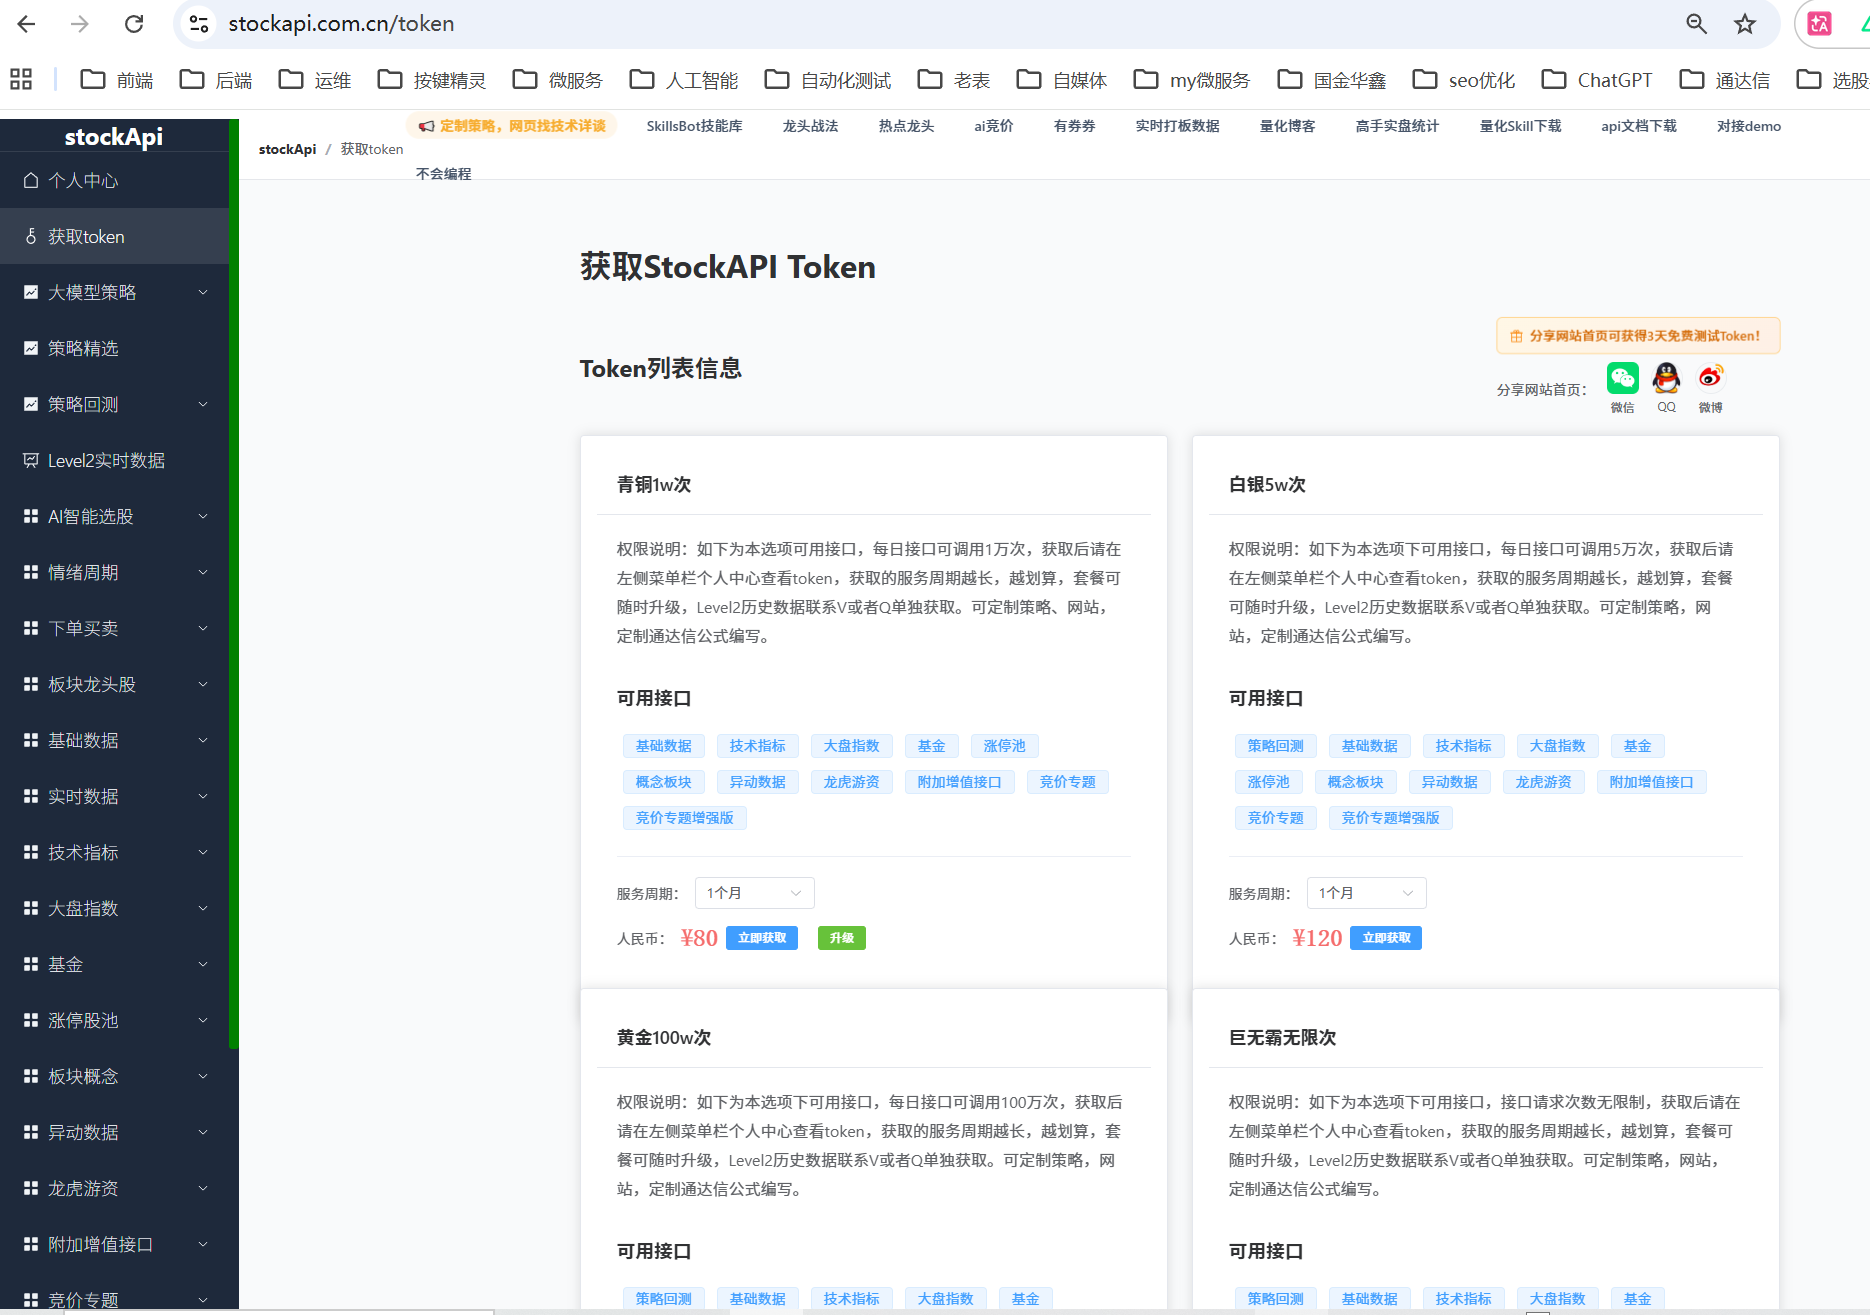
Task: Open 服务周期 dropdown in 白银5w次 card
Action: pos(1366,893)
